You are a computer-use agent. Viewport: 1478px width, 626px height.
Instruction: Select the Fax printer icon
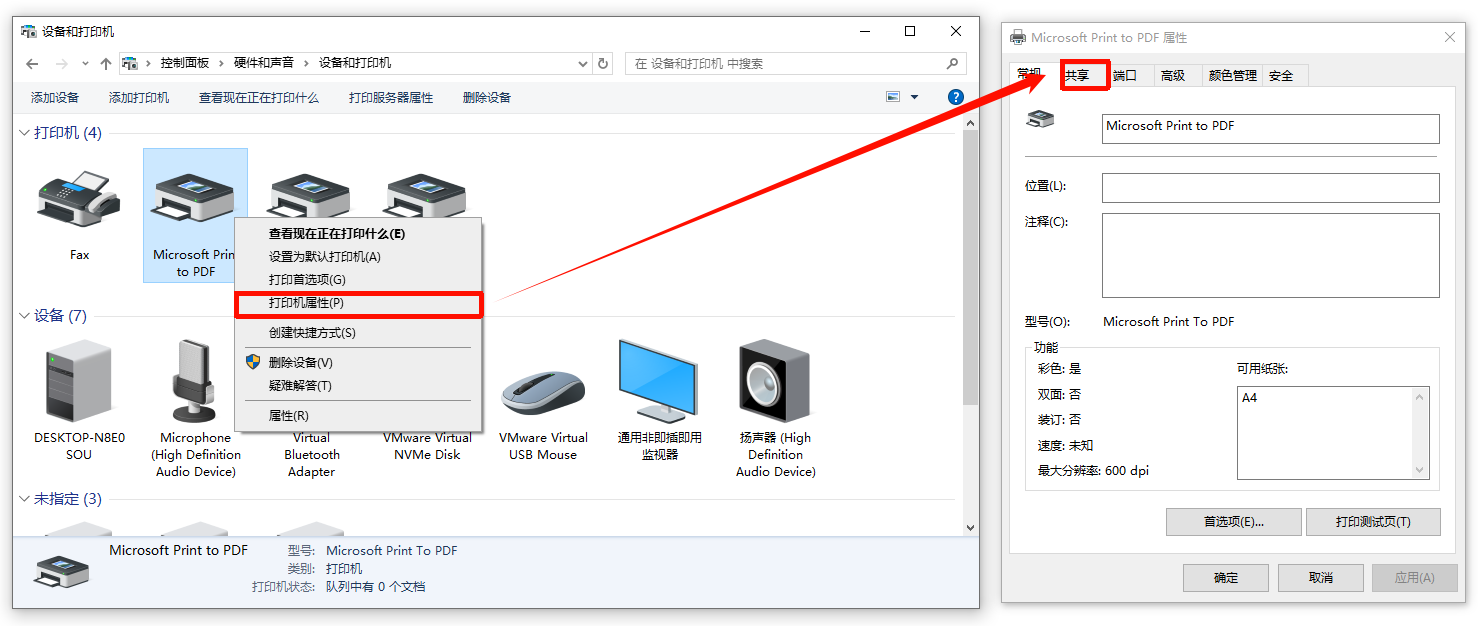[x=79, y=199]
